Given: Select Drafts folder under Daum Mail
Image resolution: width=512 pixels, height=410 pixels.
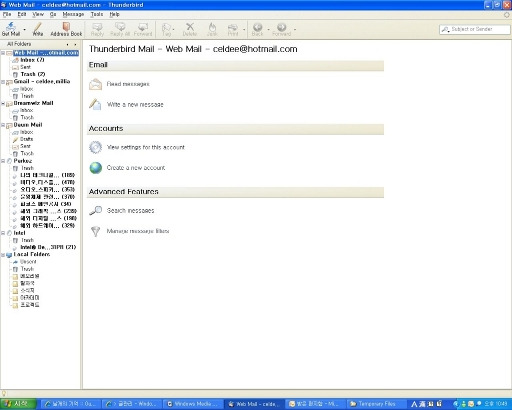Looking at the screenshot, I should 27,139.
